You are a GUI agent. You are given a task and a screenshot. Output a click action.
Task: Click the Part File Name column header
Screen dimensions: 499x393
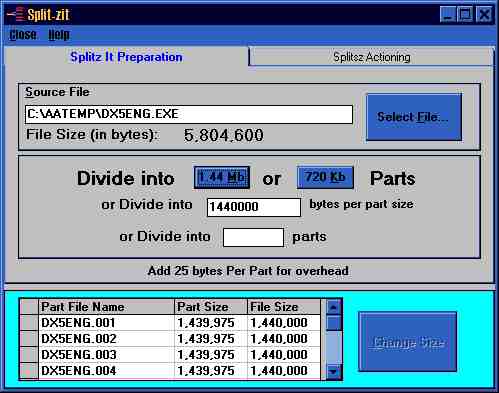point(106,307)
